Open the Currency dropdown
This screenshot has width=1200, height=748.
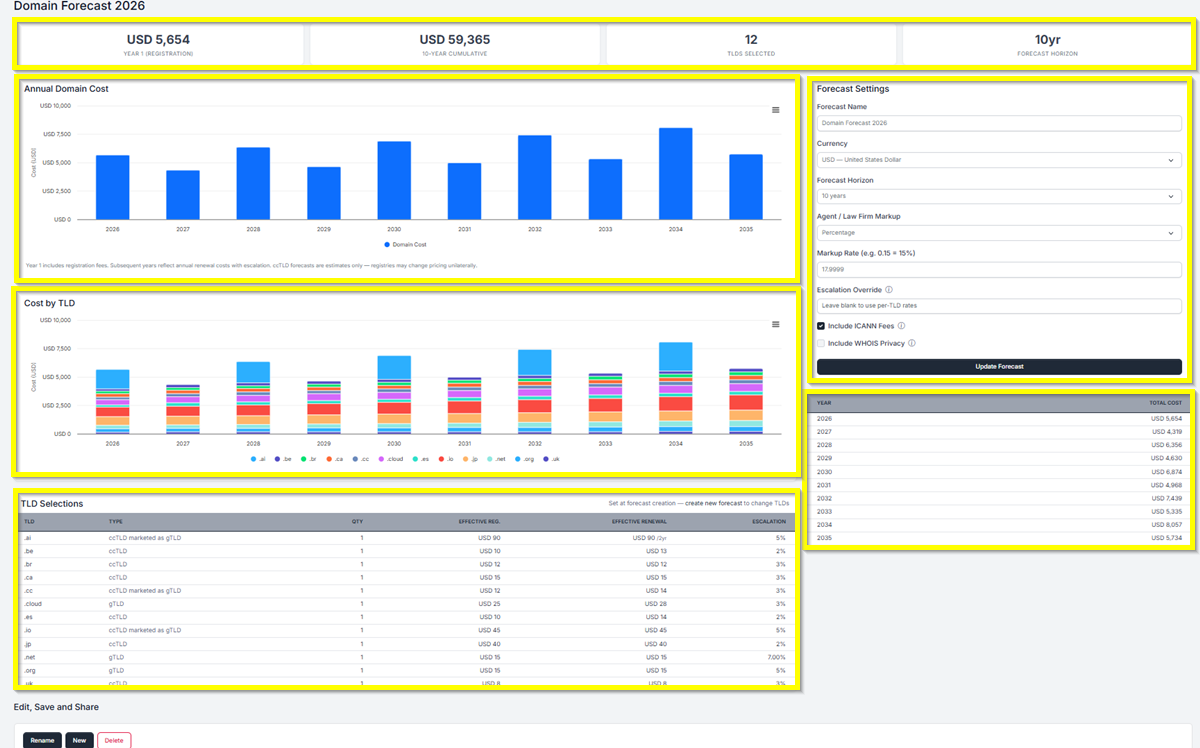997,159
